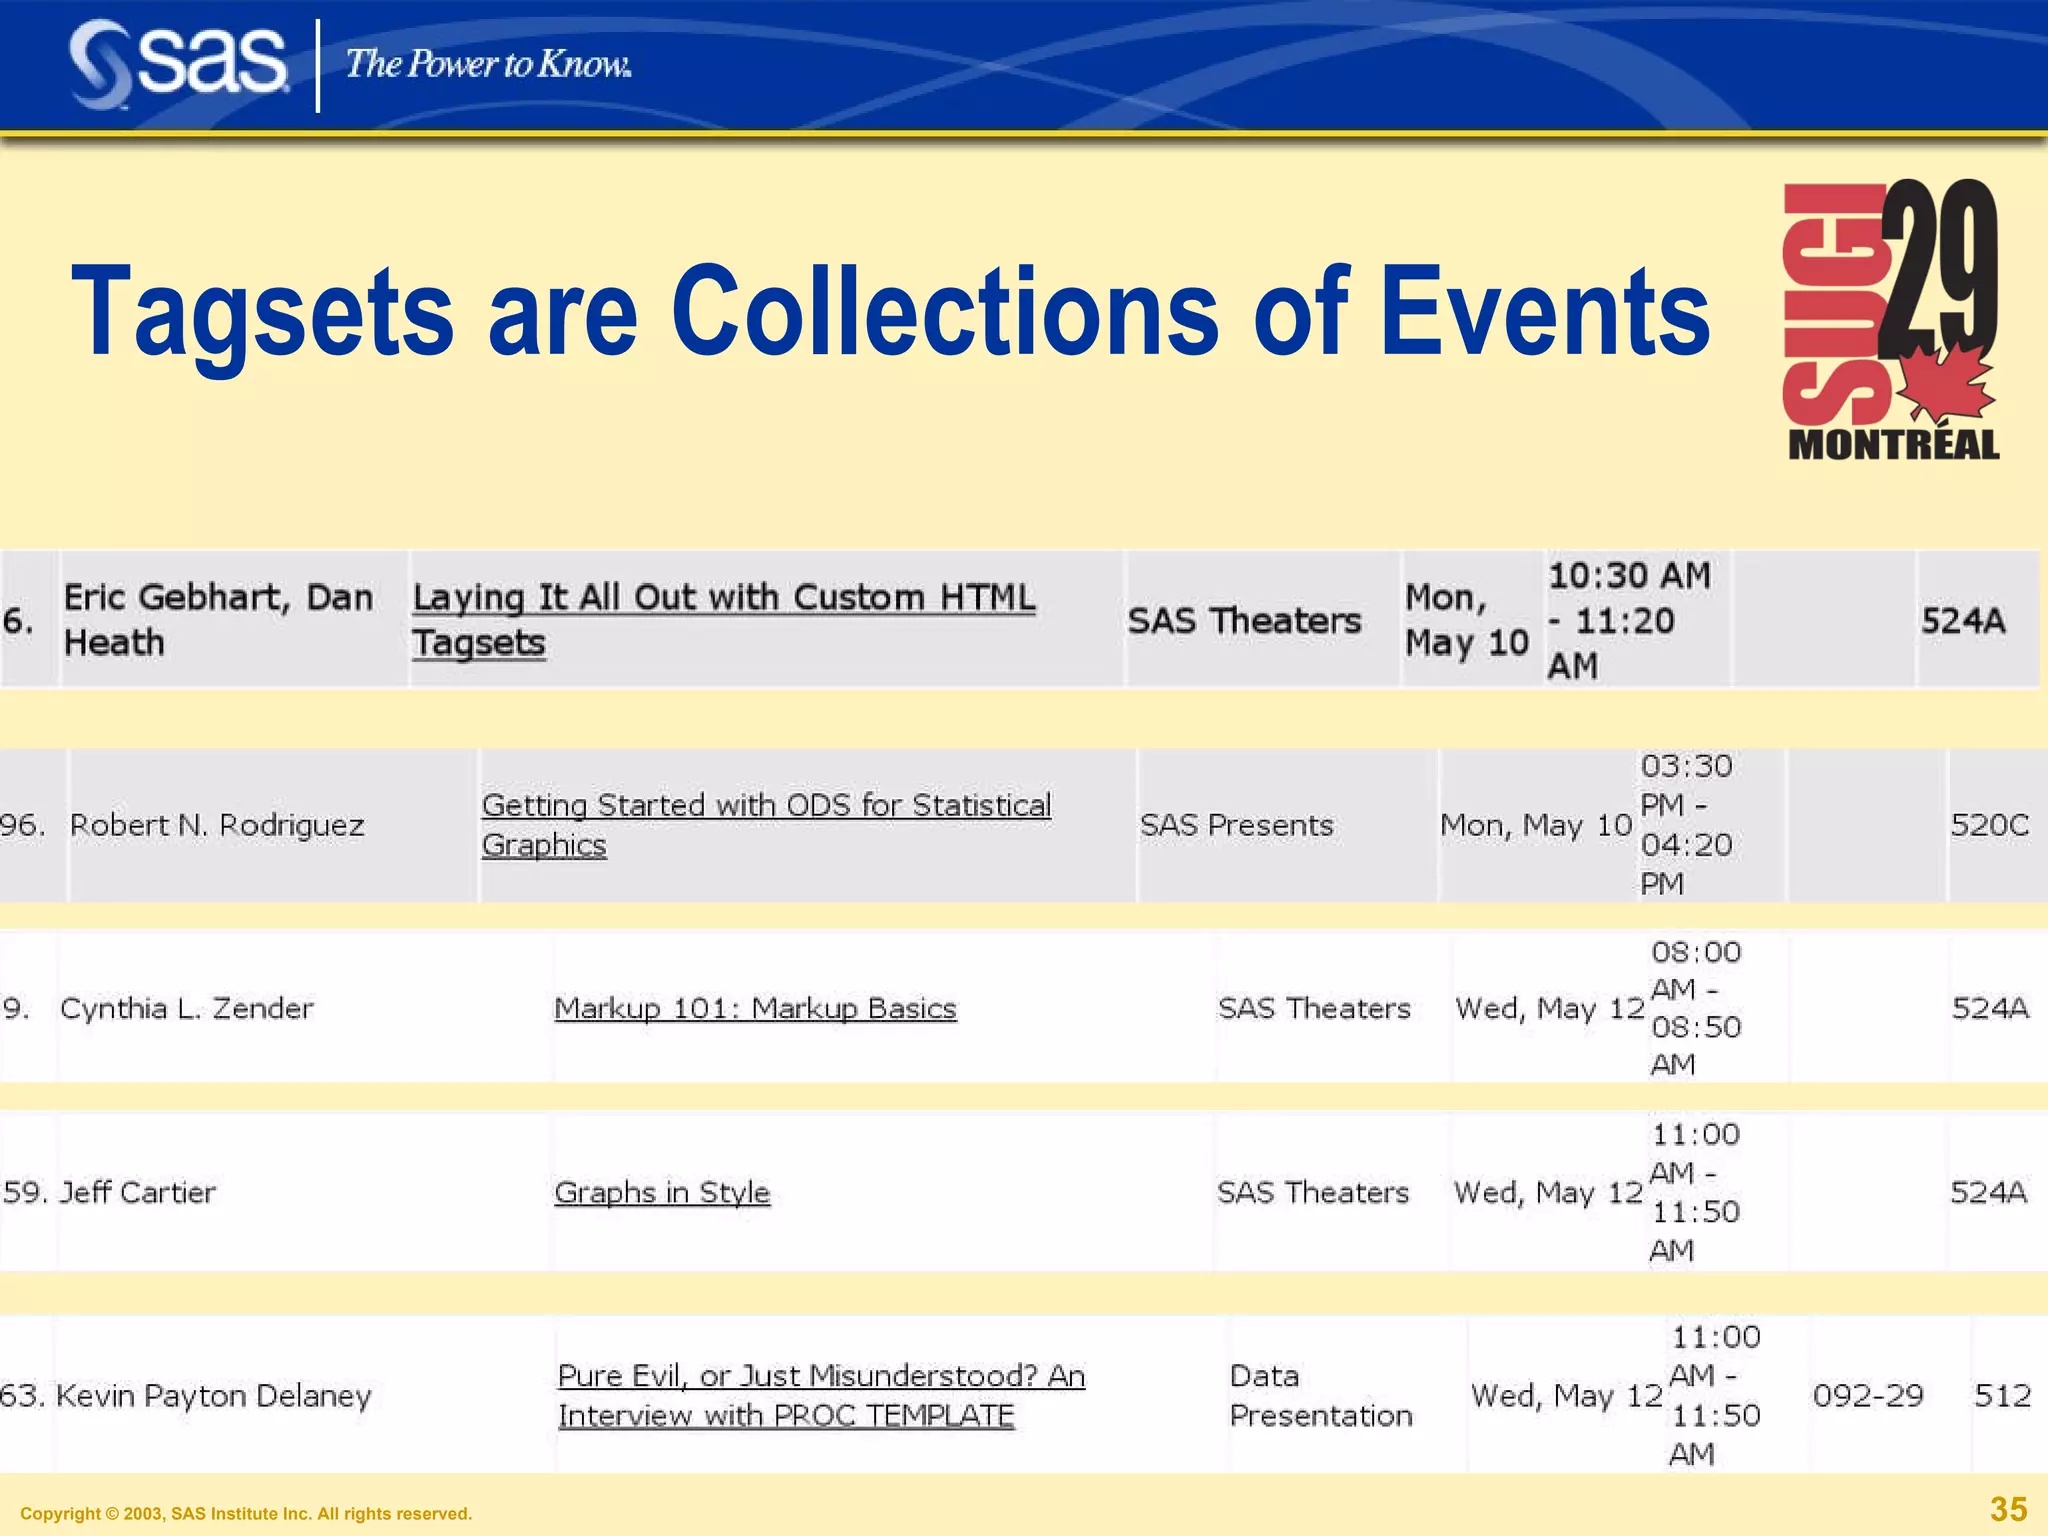Open the 'Markup 101: Markup Basics' link

click(x=755, y=1008)
